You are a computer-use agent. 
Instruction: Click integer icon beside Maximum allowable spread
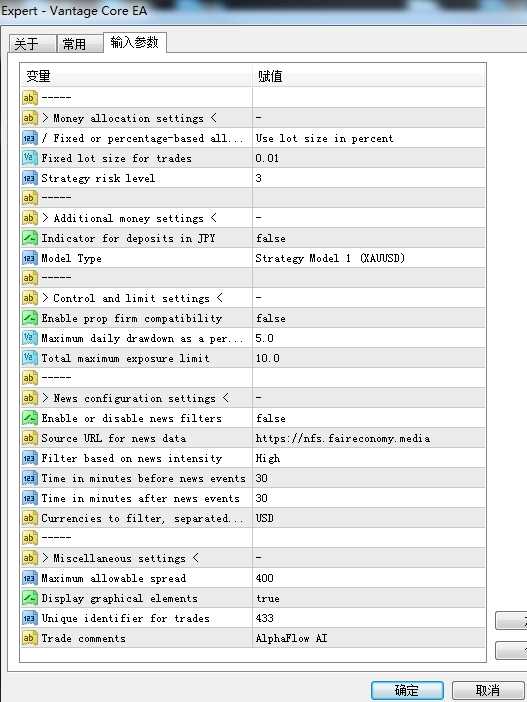30,578
